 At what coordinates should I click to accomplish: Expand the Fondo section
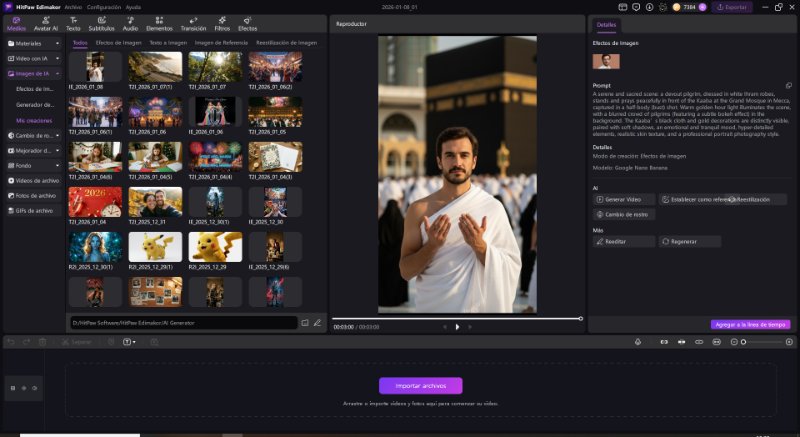(x=34, y=165)
